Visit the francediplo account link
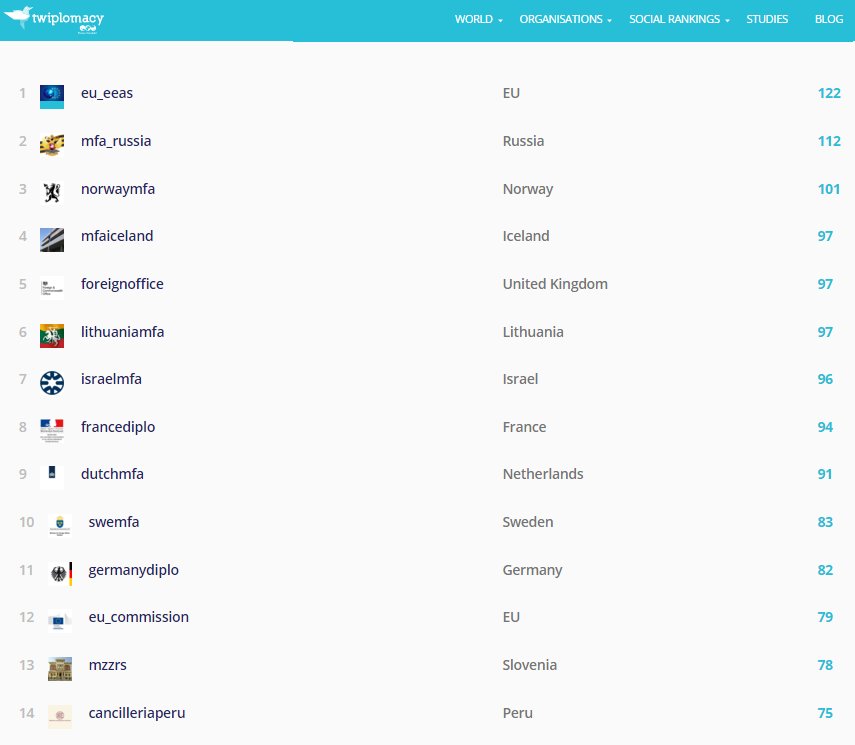This screenshot has height=745, width=855. (x=118, y=427)
